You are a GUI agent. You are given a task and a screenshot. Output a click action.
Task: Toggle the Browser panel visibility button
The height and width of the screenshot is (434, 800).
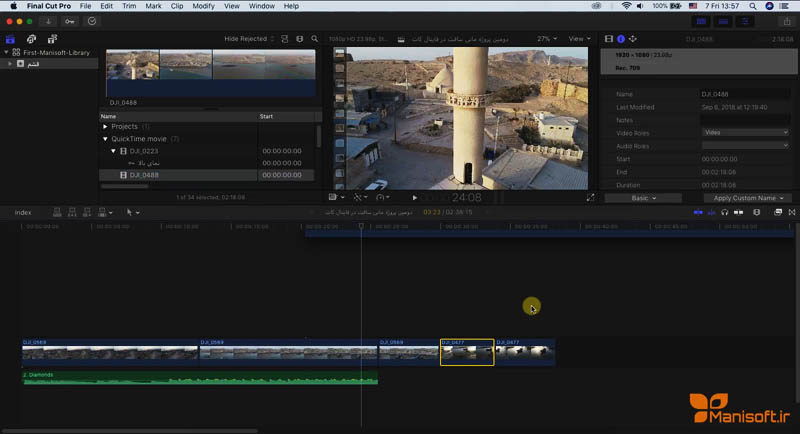pos(702,21)
